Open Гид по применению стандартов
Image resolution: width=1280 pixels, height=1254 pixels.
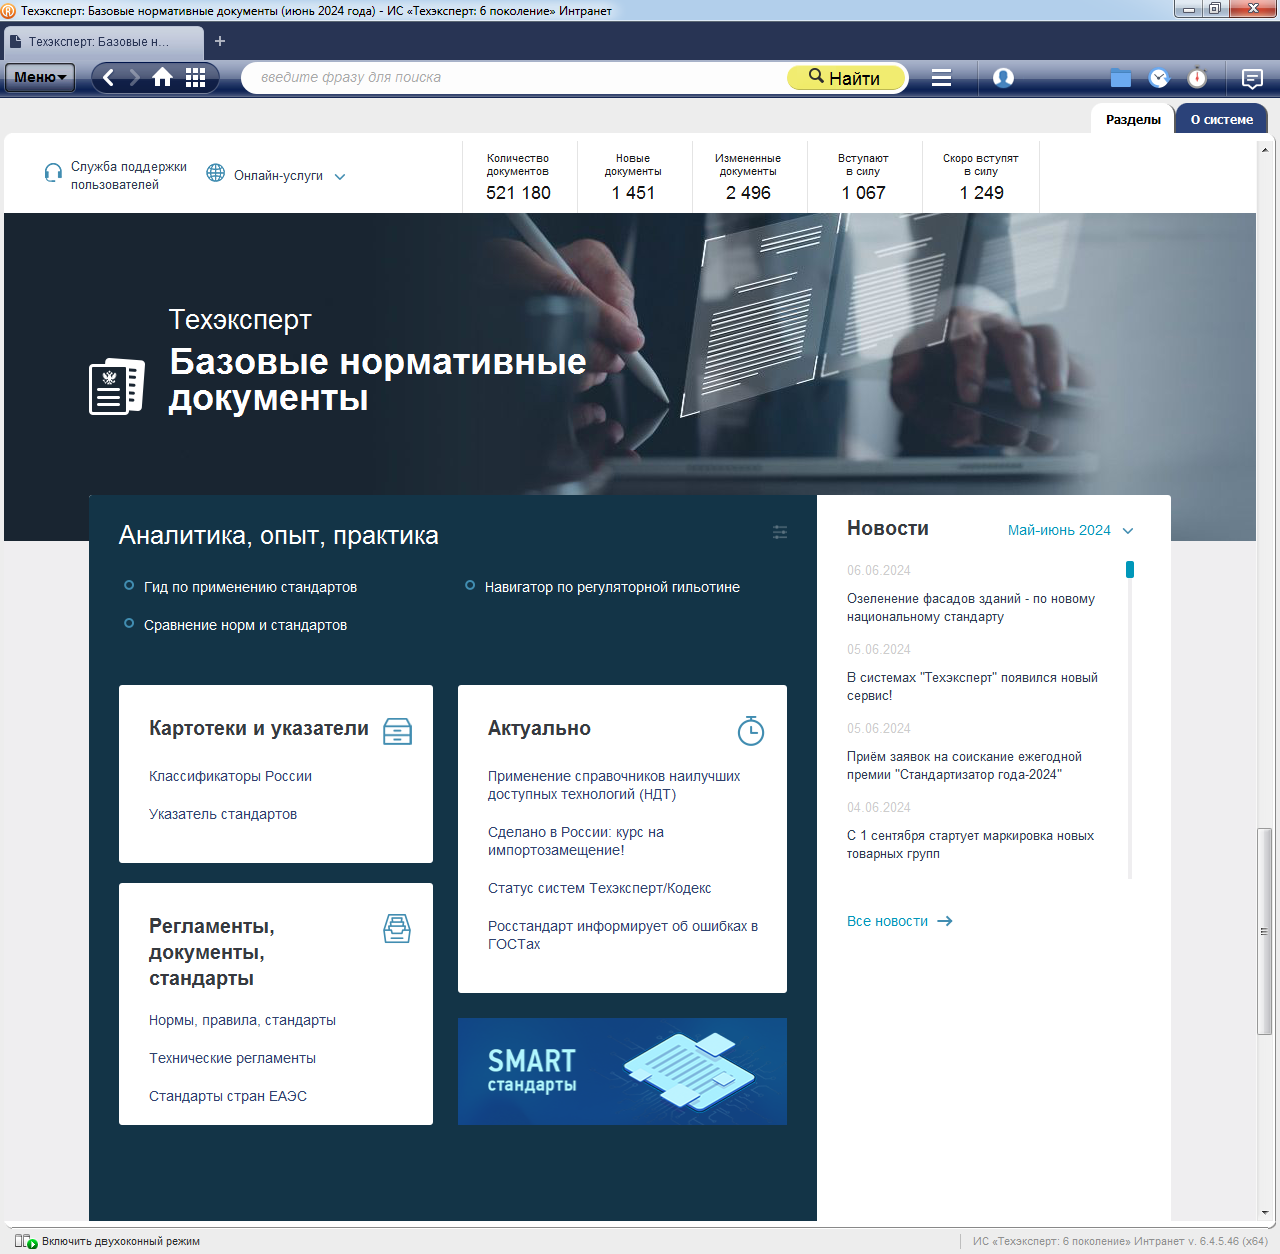coord(250,587)
